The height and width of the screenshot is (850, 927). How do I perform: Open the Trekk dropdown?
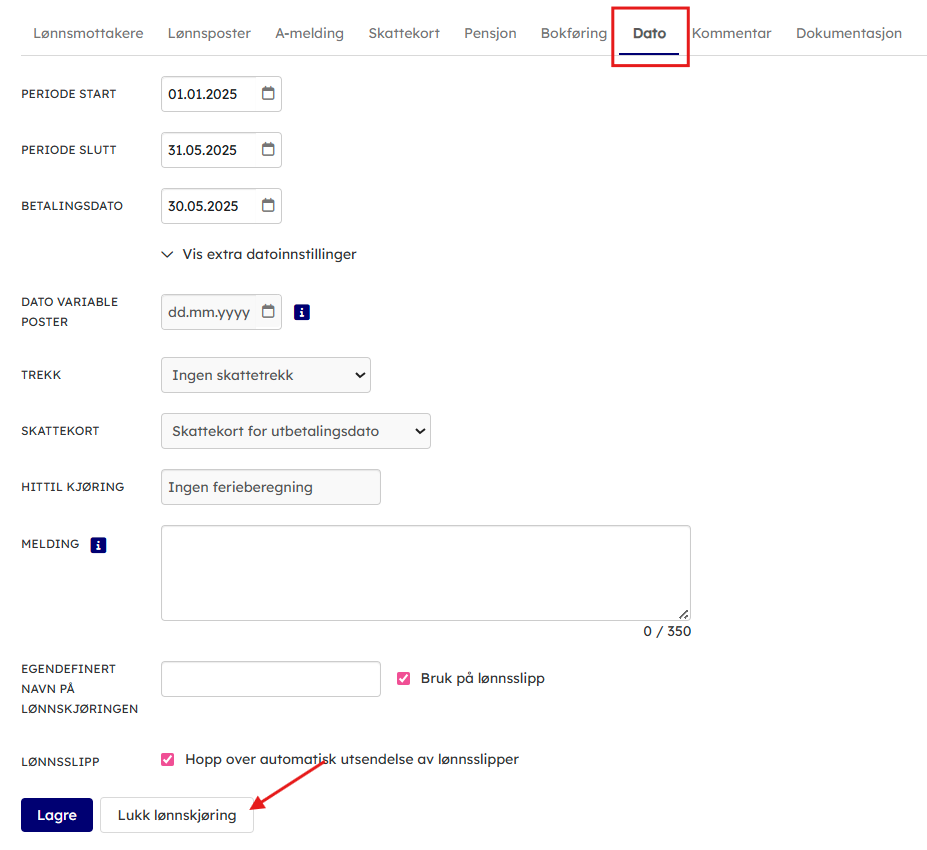(265, 375)
